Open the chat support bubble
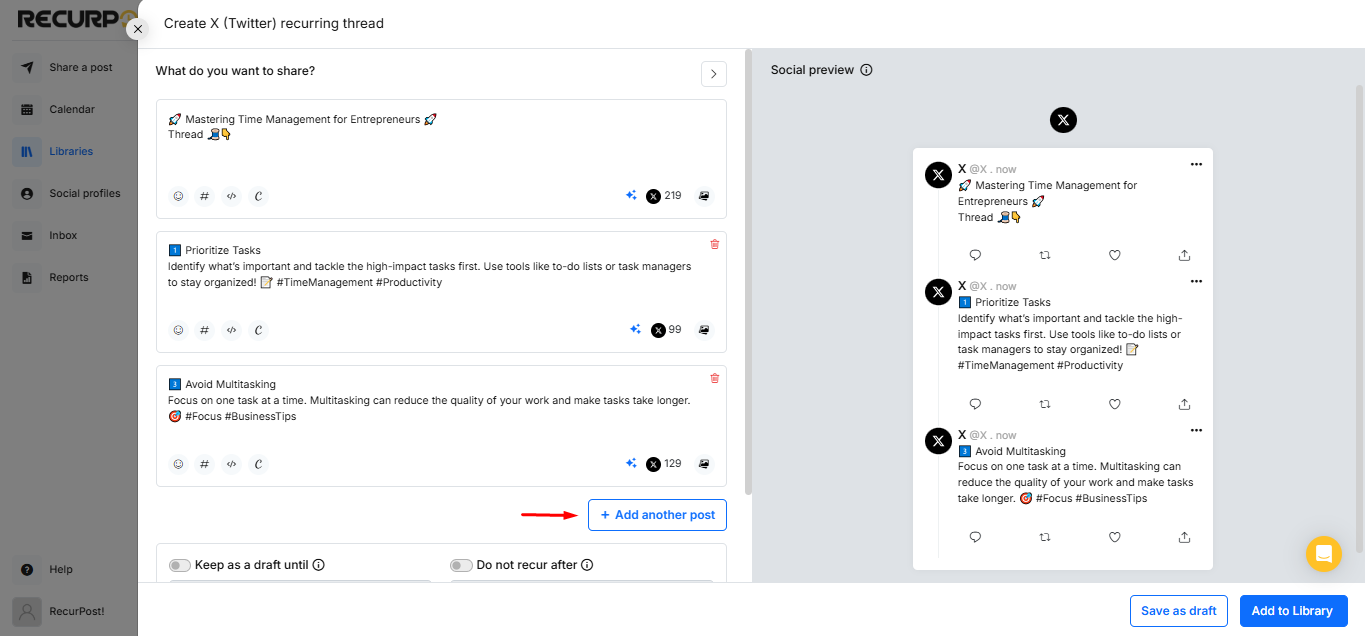The image size is (1365, 636). click(1323, 553)
